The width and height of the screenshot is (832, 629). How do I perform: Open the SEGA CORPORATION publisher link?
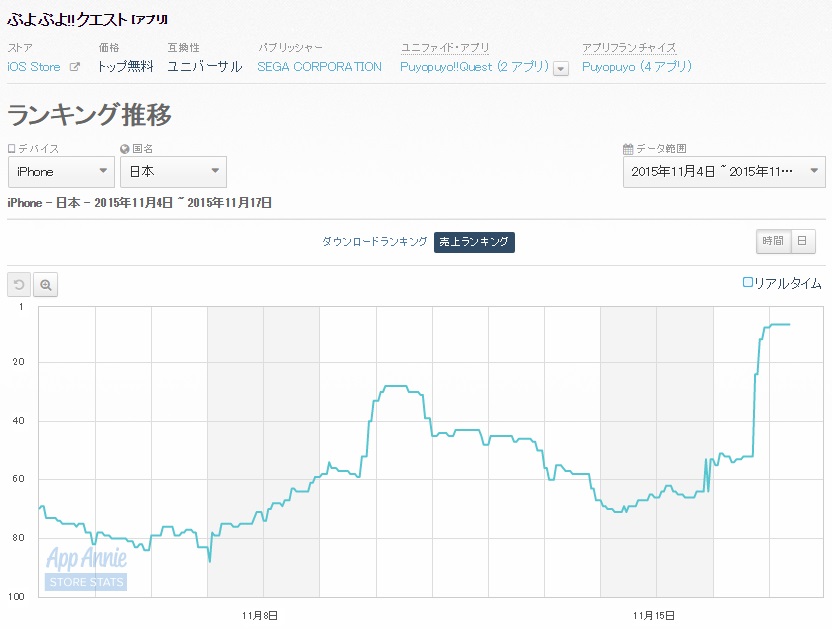click(319, 67)
